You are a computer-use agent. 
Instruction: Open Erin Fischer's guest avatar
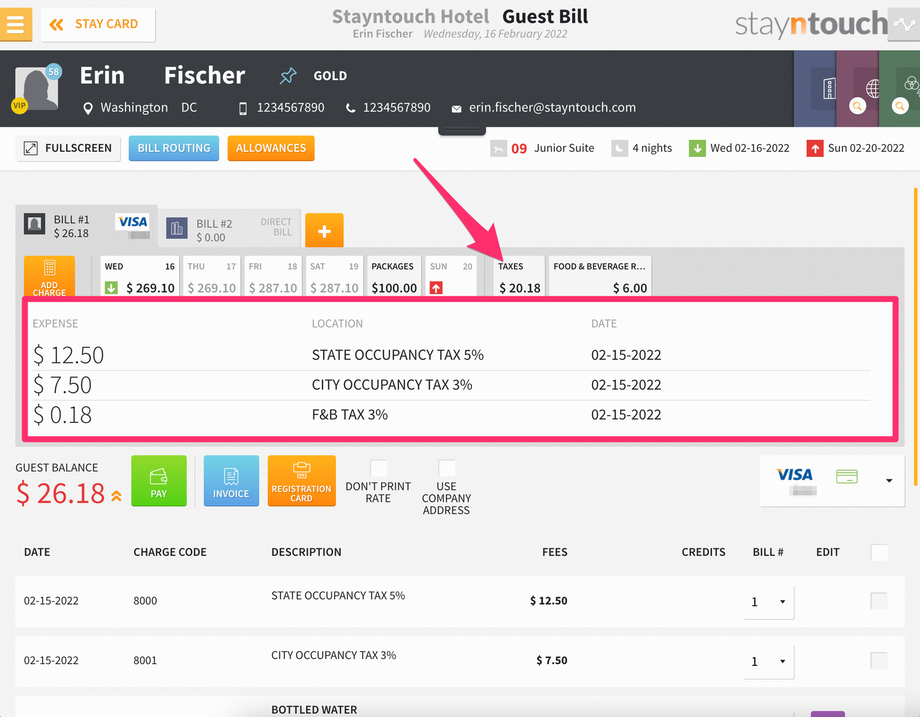(36, 89)
